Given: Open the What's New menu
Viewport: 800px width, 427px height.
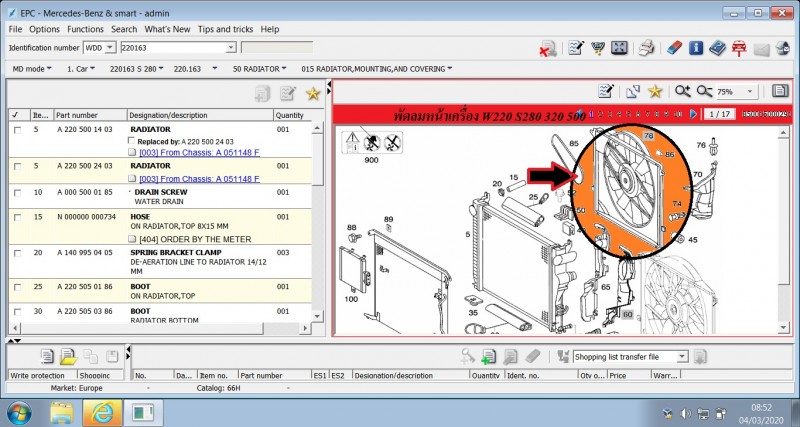Looking at the screenshot, I should 167,29.
